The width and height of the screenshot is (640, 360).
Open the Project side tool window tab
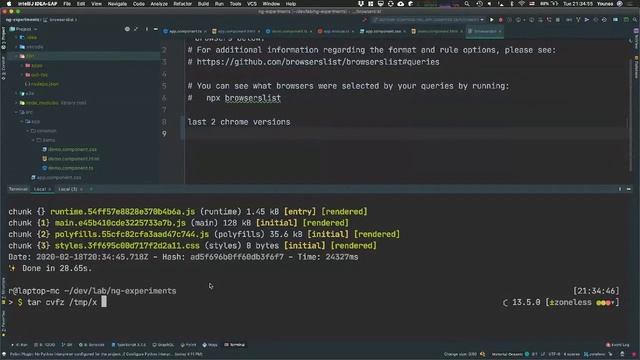coord(3,39)
